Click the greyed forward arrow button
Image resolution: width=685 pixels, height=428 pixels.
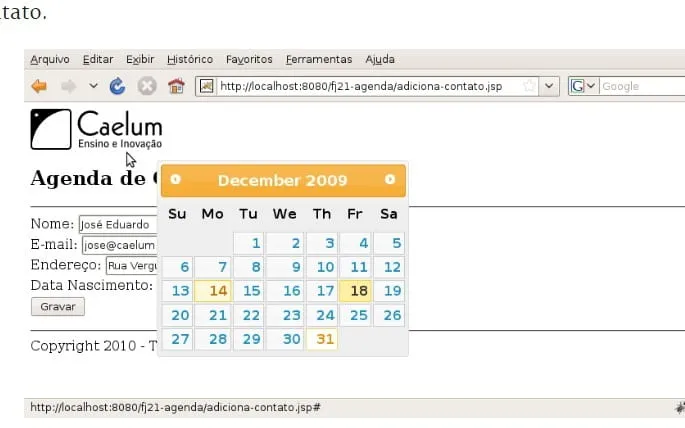point(69,86)
